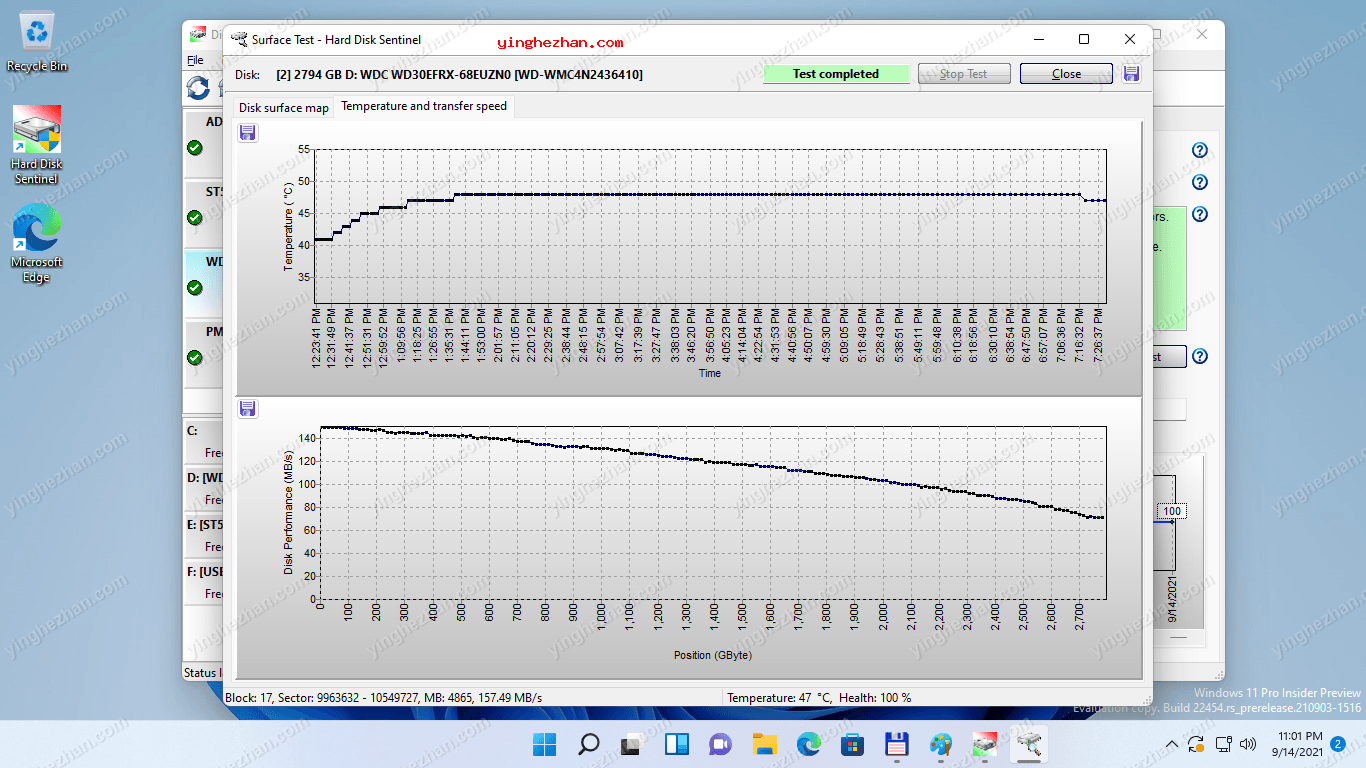
Task: Open File Explorer from the taskbar
Action: point(764,744)
